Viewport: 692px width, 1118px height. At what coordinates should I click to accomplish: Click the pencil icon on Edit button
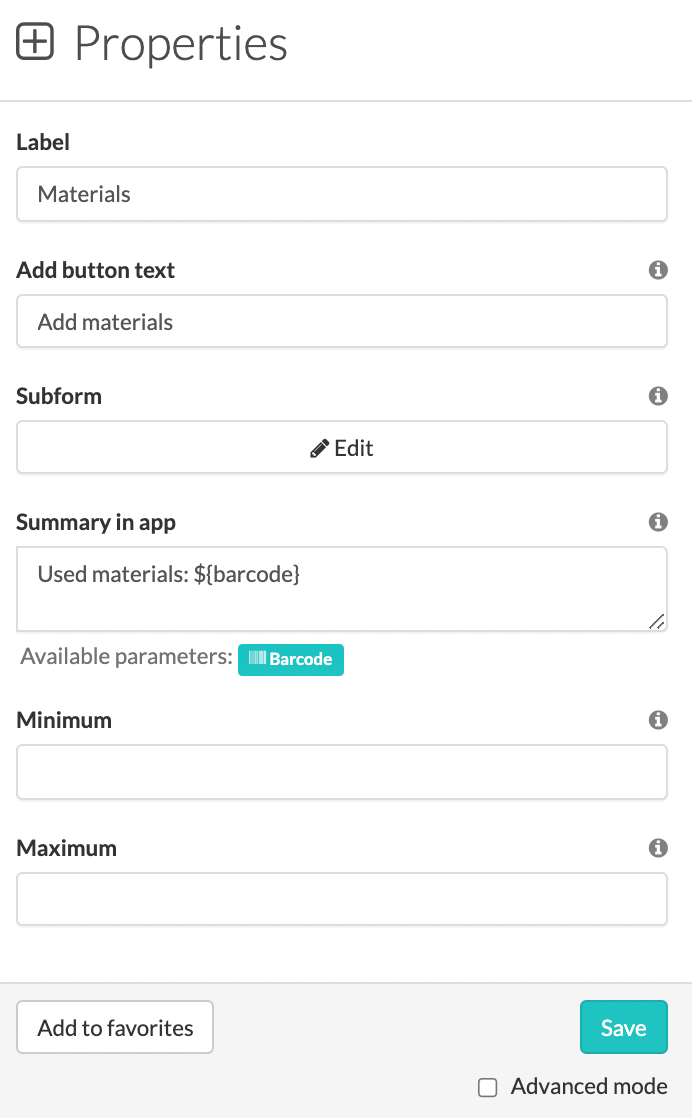[x=321, y=447]
